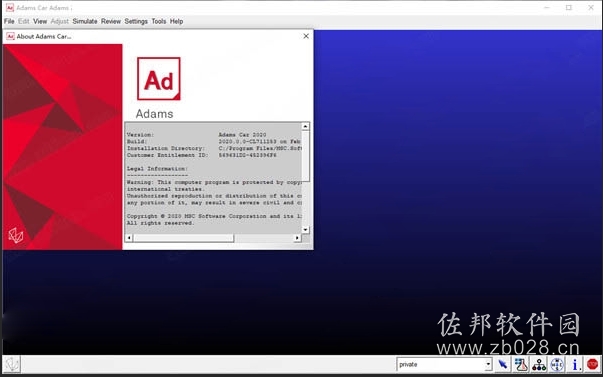Open the Help menu
Image resolution: width=603 pixels, height=377 pixels.
(x=176, y=21)
